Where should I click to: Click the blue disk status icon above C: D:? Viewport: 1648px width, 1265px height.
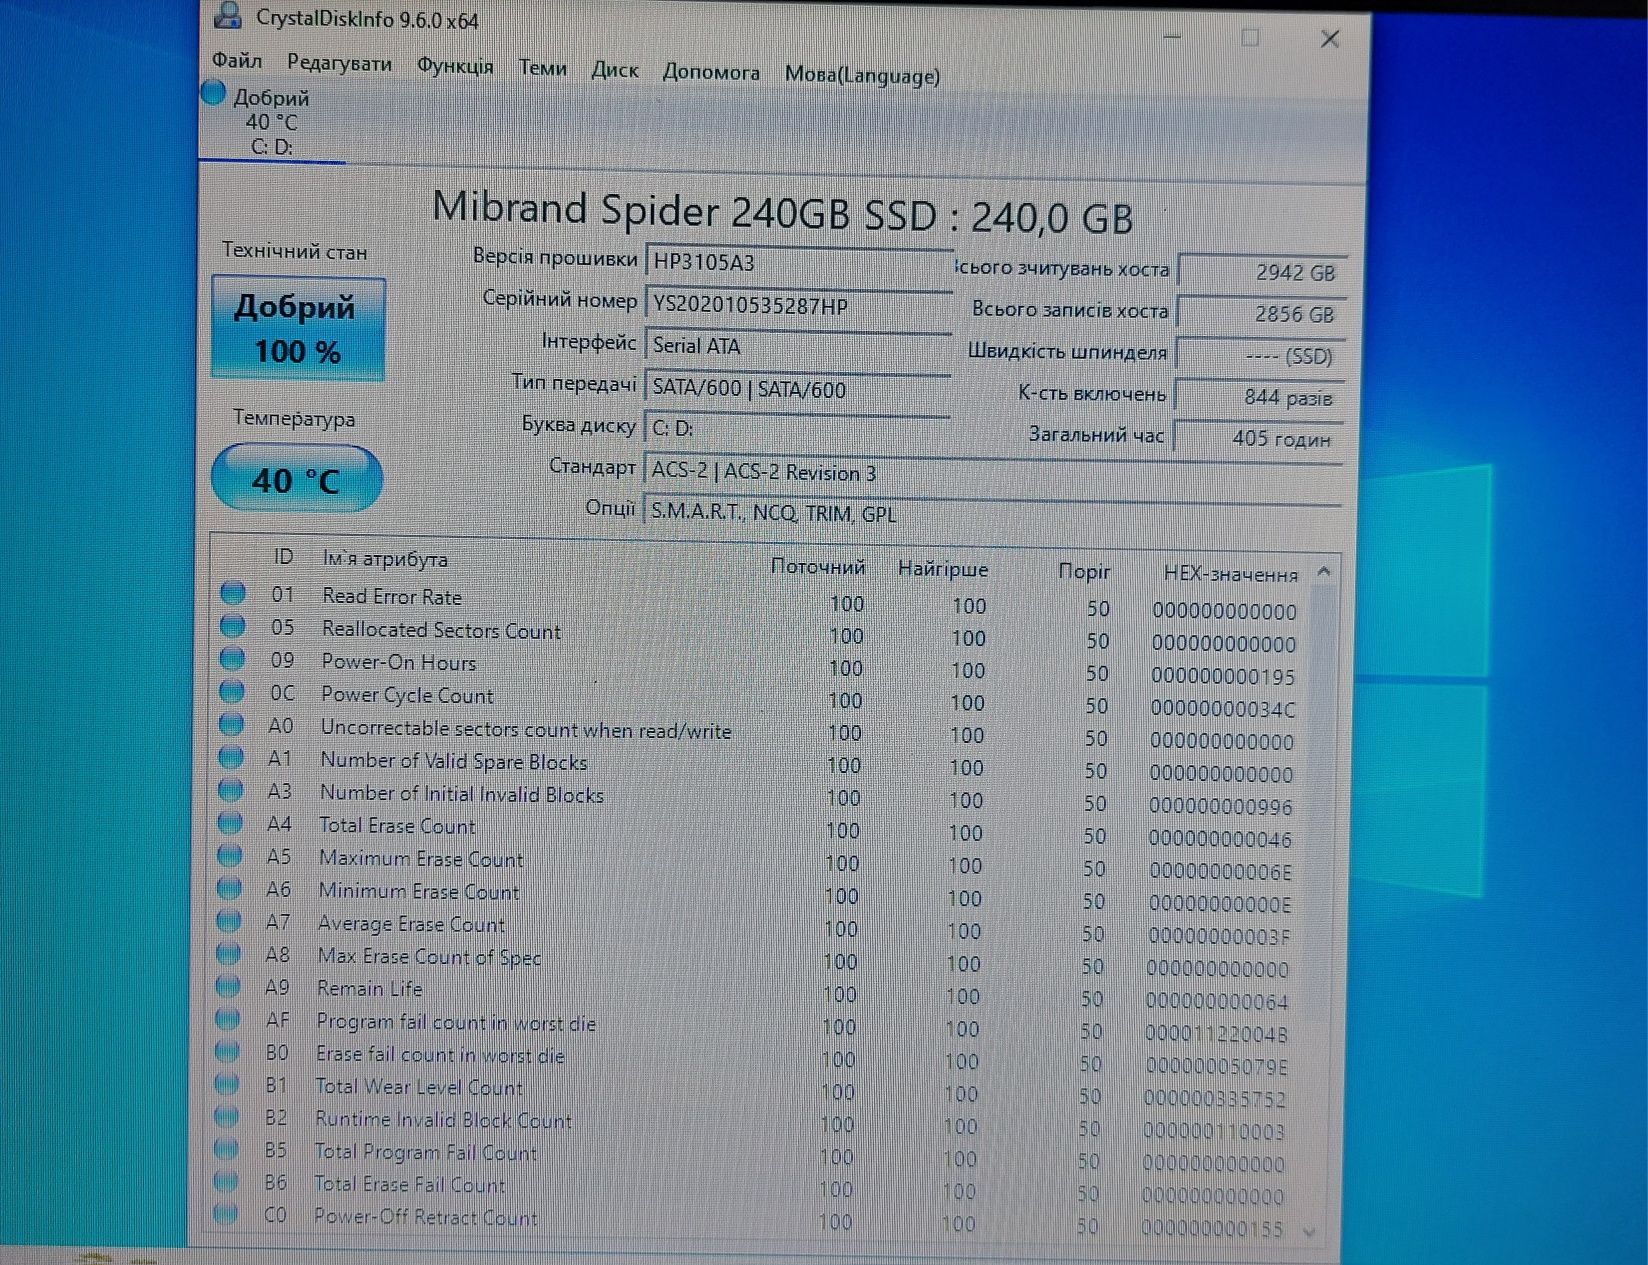pyautogui.click(x=213, y=93)
